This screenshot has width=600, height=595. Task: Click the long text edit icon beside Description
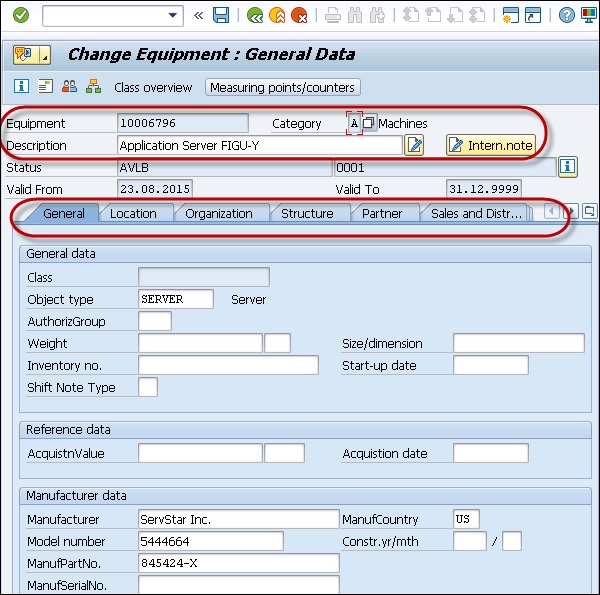point(414,145)
